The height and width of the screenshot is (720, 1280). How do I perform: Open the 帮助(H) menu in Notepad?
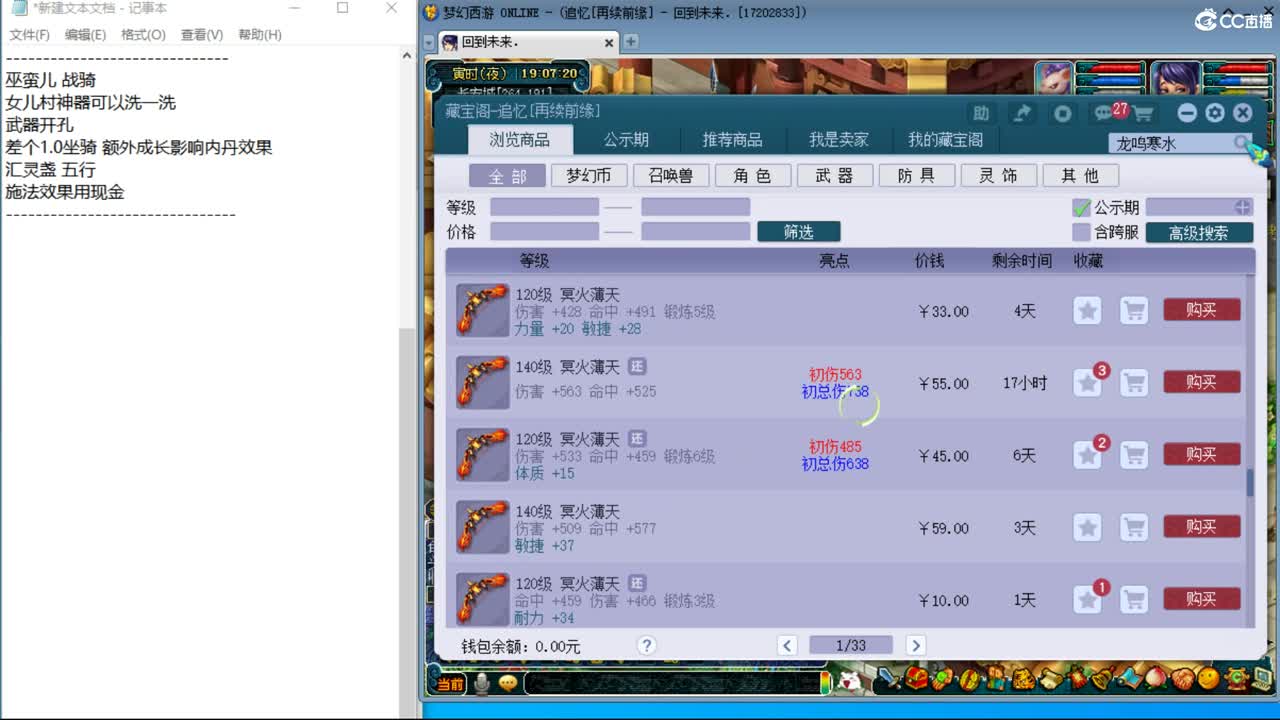point(260,34)
